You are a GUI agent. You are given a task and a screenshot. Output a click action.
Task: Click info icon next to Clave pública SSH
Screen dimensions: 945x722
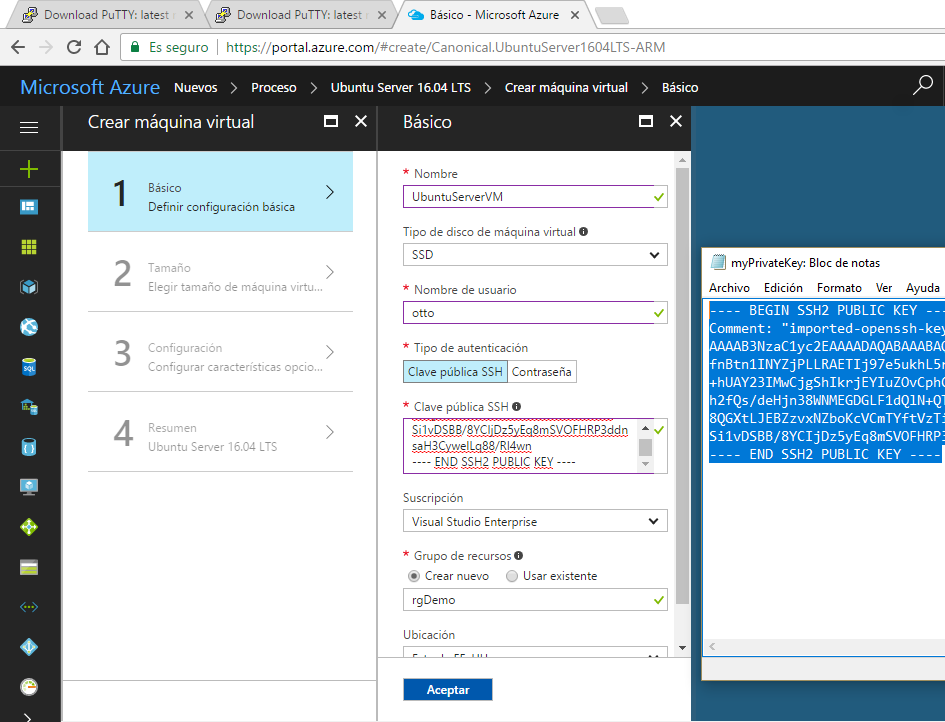coord(516,407)
